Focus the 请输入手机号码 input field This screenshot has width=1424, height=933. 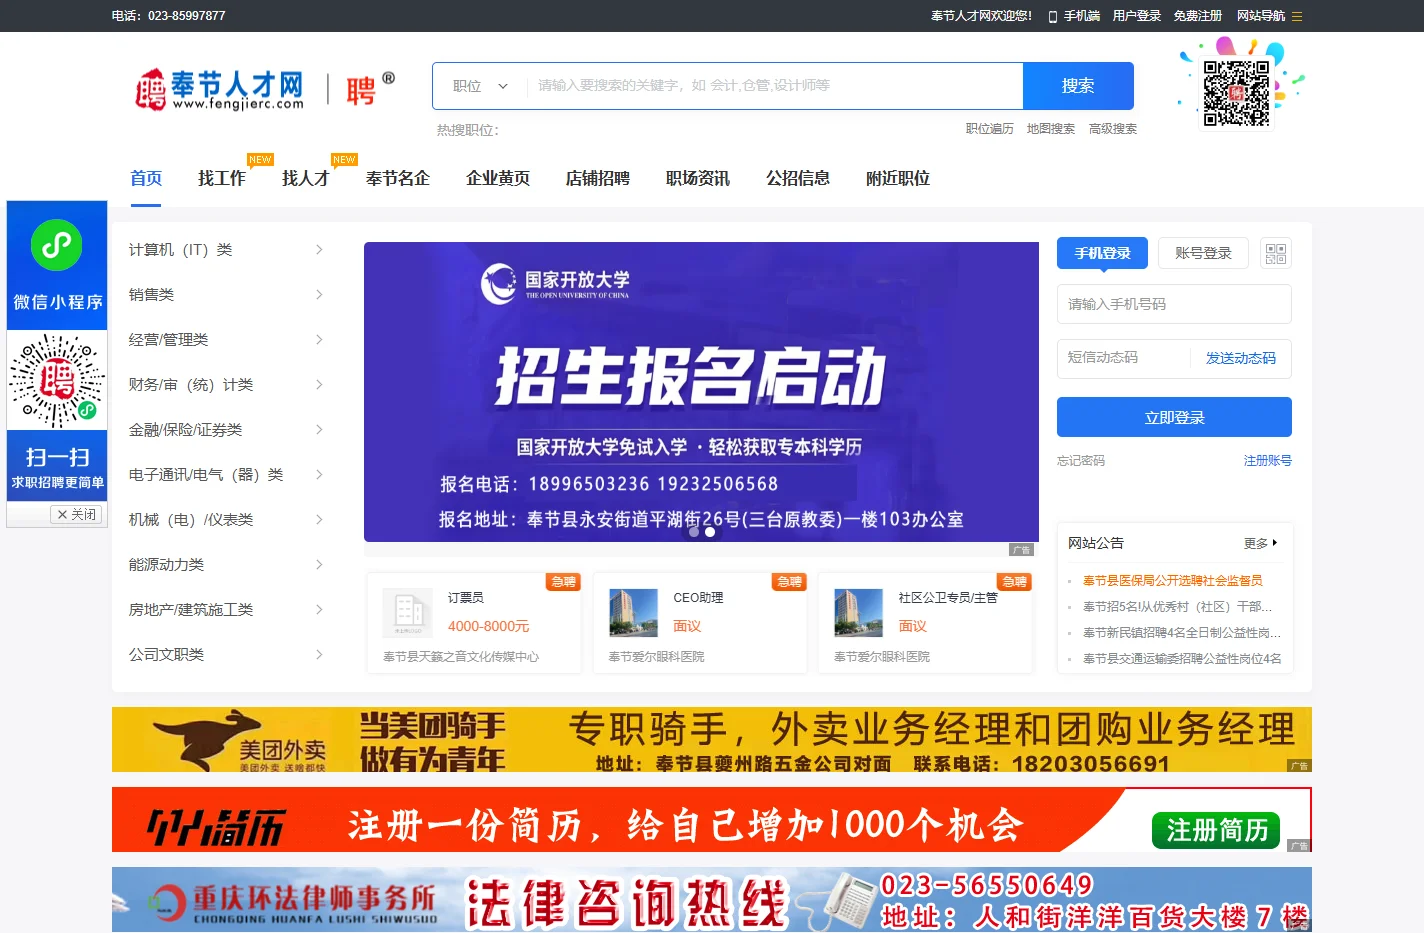pos(1174,304)
